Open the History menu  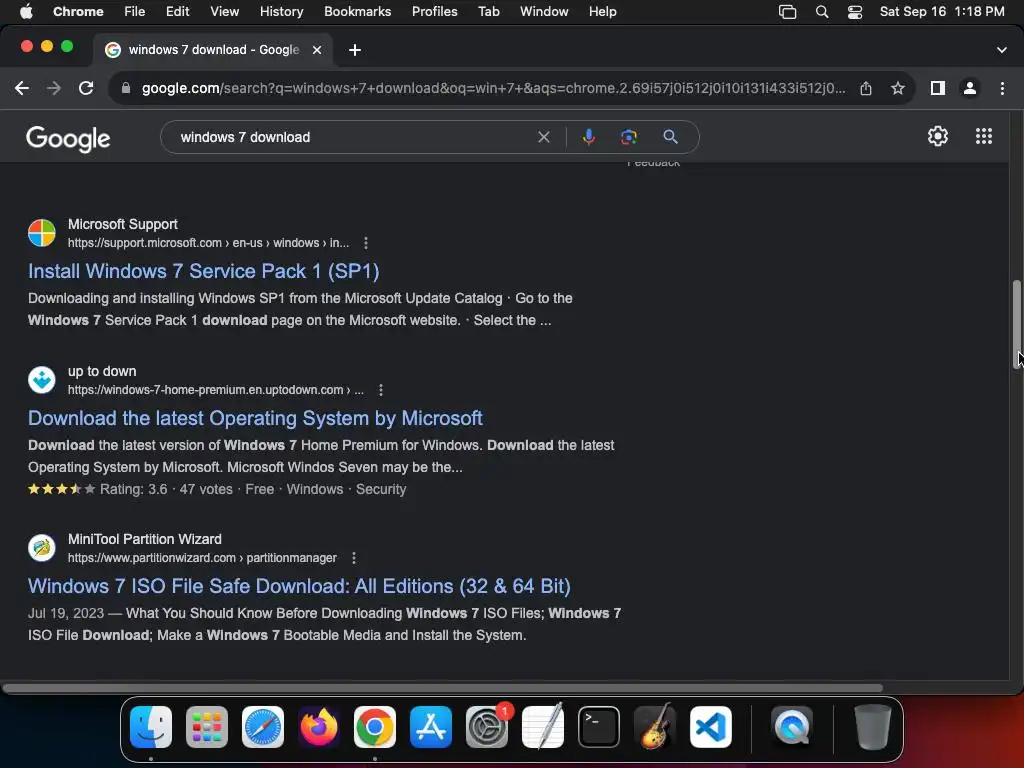point(281,12)
